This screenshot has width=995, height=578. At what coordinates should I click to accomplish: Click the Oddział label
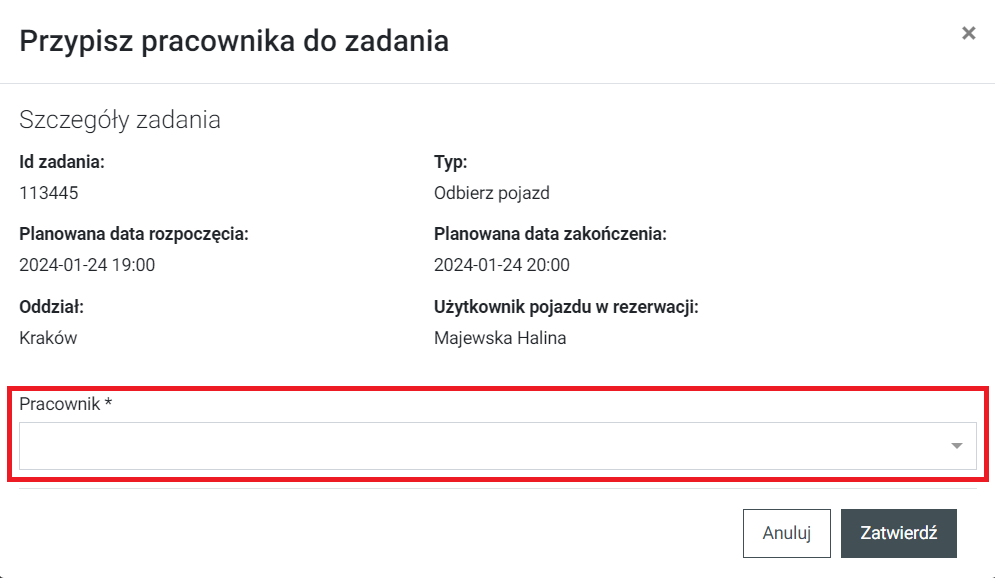pyautogui.click(x=51, y=306)
